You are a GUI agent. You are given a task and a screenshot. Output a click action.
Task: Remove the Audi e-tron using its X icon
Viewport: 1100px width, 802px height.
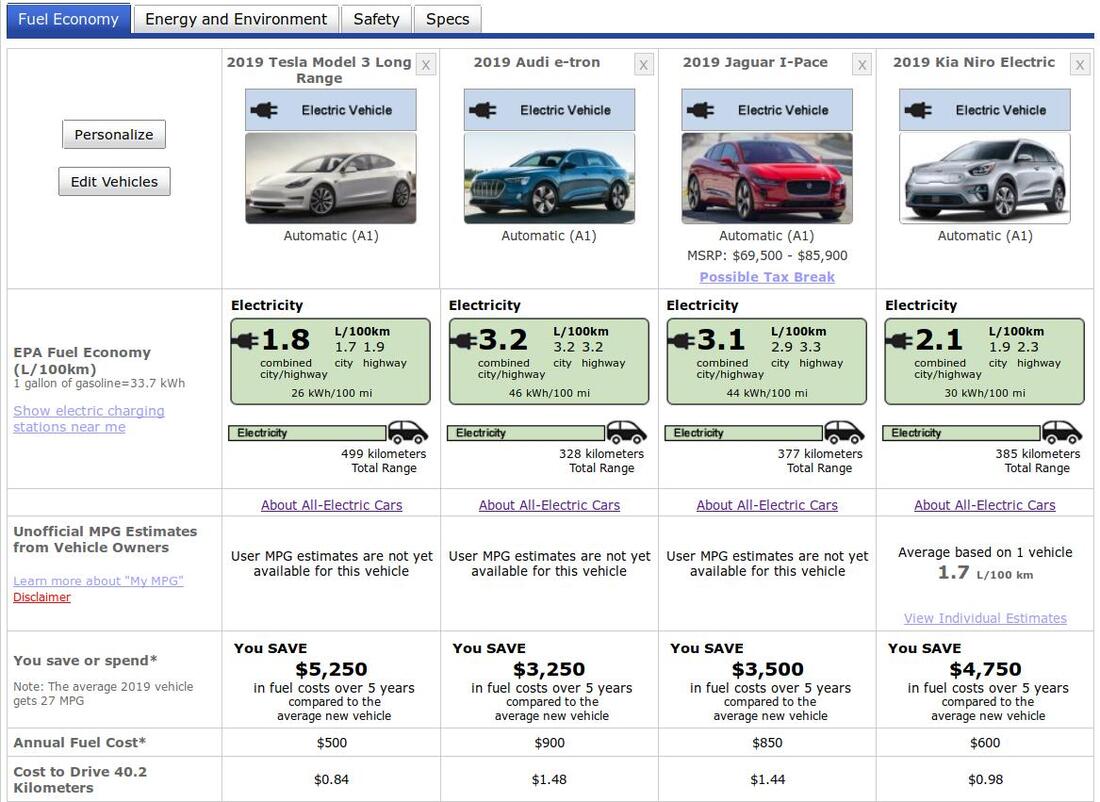tap(643, 65)
